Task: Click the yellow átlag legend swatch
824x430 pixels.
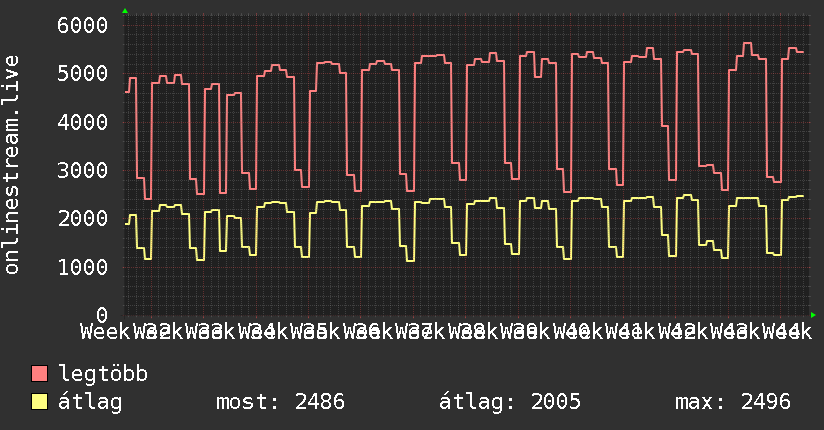Action: (x=39, y=402)
